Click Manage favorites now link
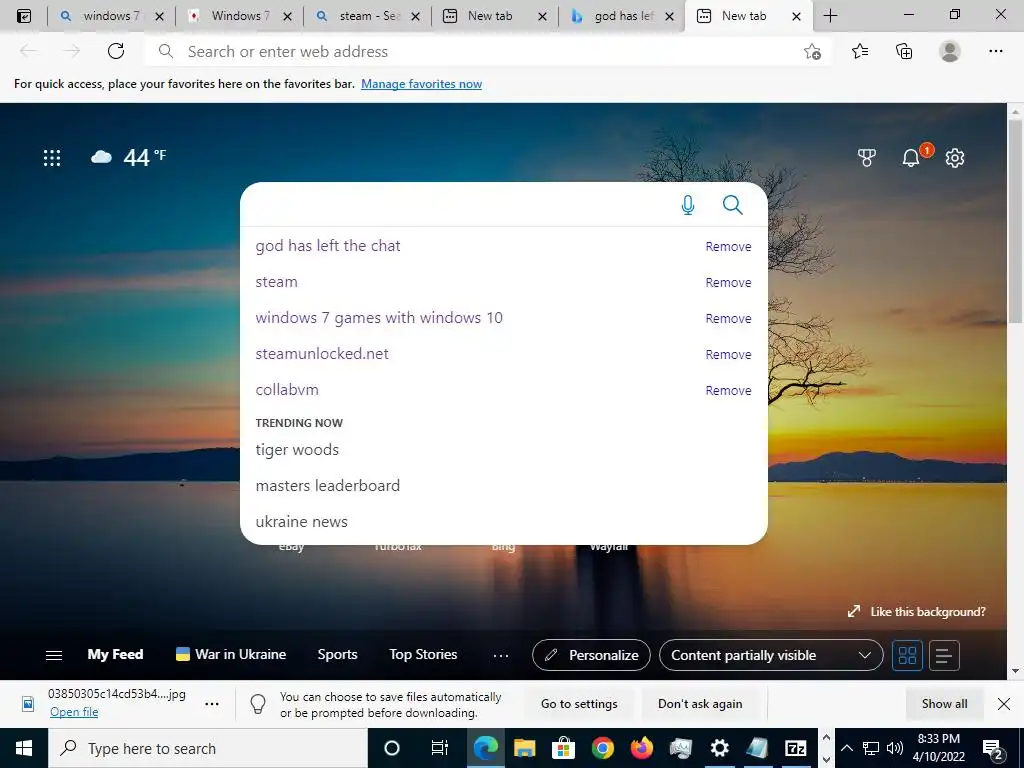The width and height of the screenshot is (1024, 768). pos(421,84)
